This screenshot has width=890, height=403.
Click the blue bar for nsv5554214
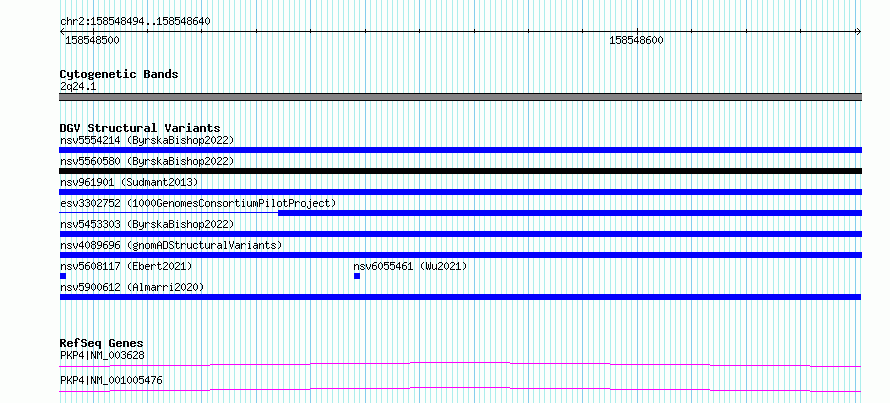[460, 150]
